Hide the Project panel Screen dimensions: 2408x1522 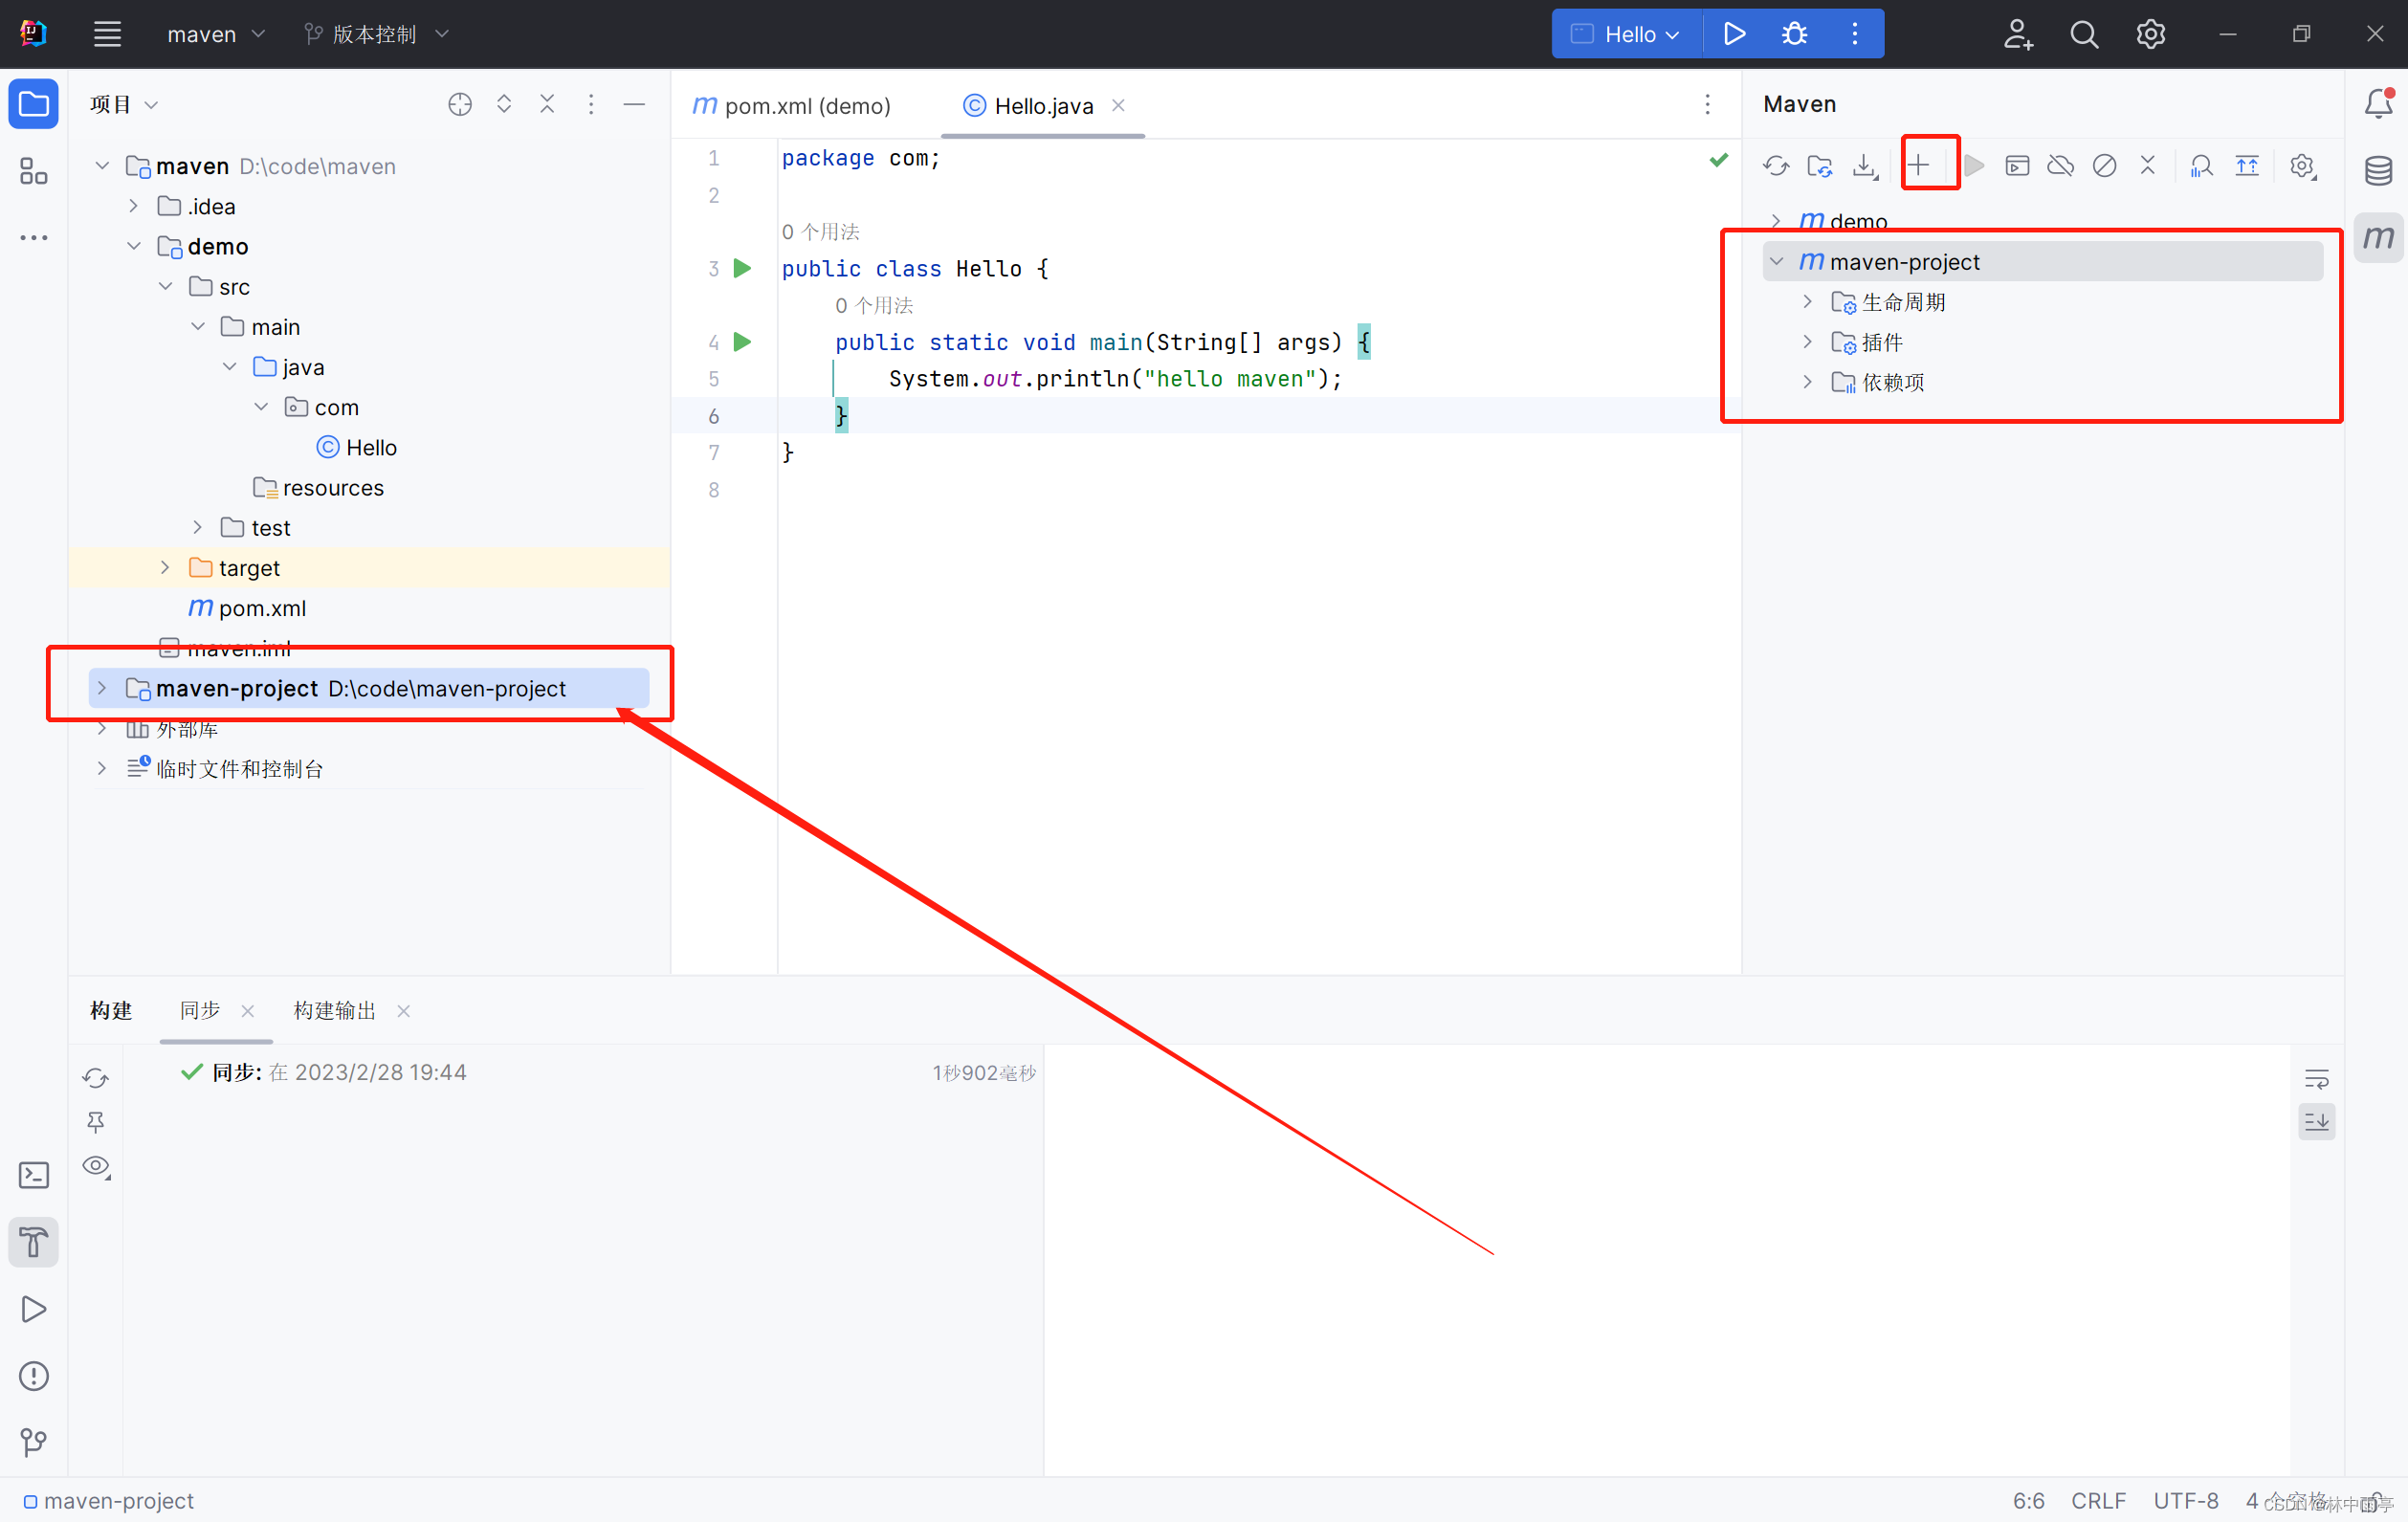click(x=634, y=104)
